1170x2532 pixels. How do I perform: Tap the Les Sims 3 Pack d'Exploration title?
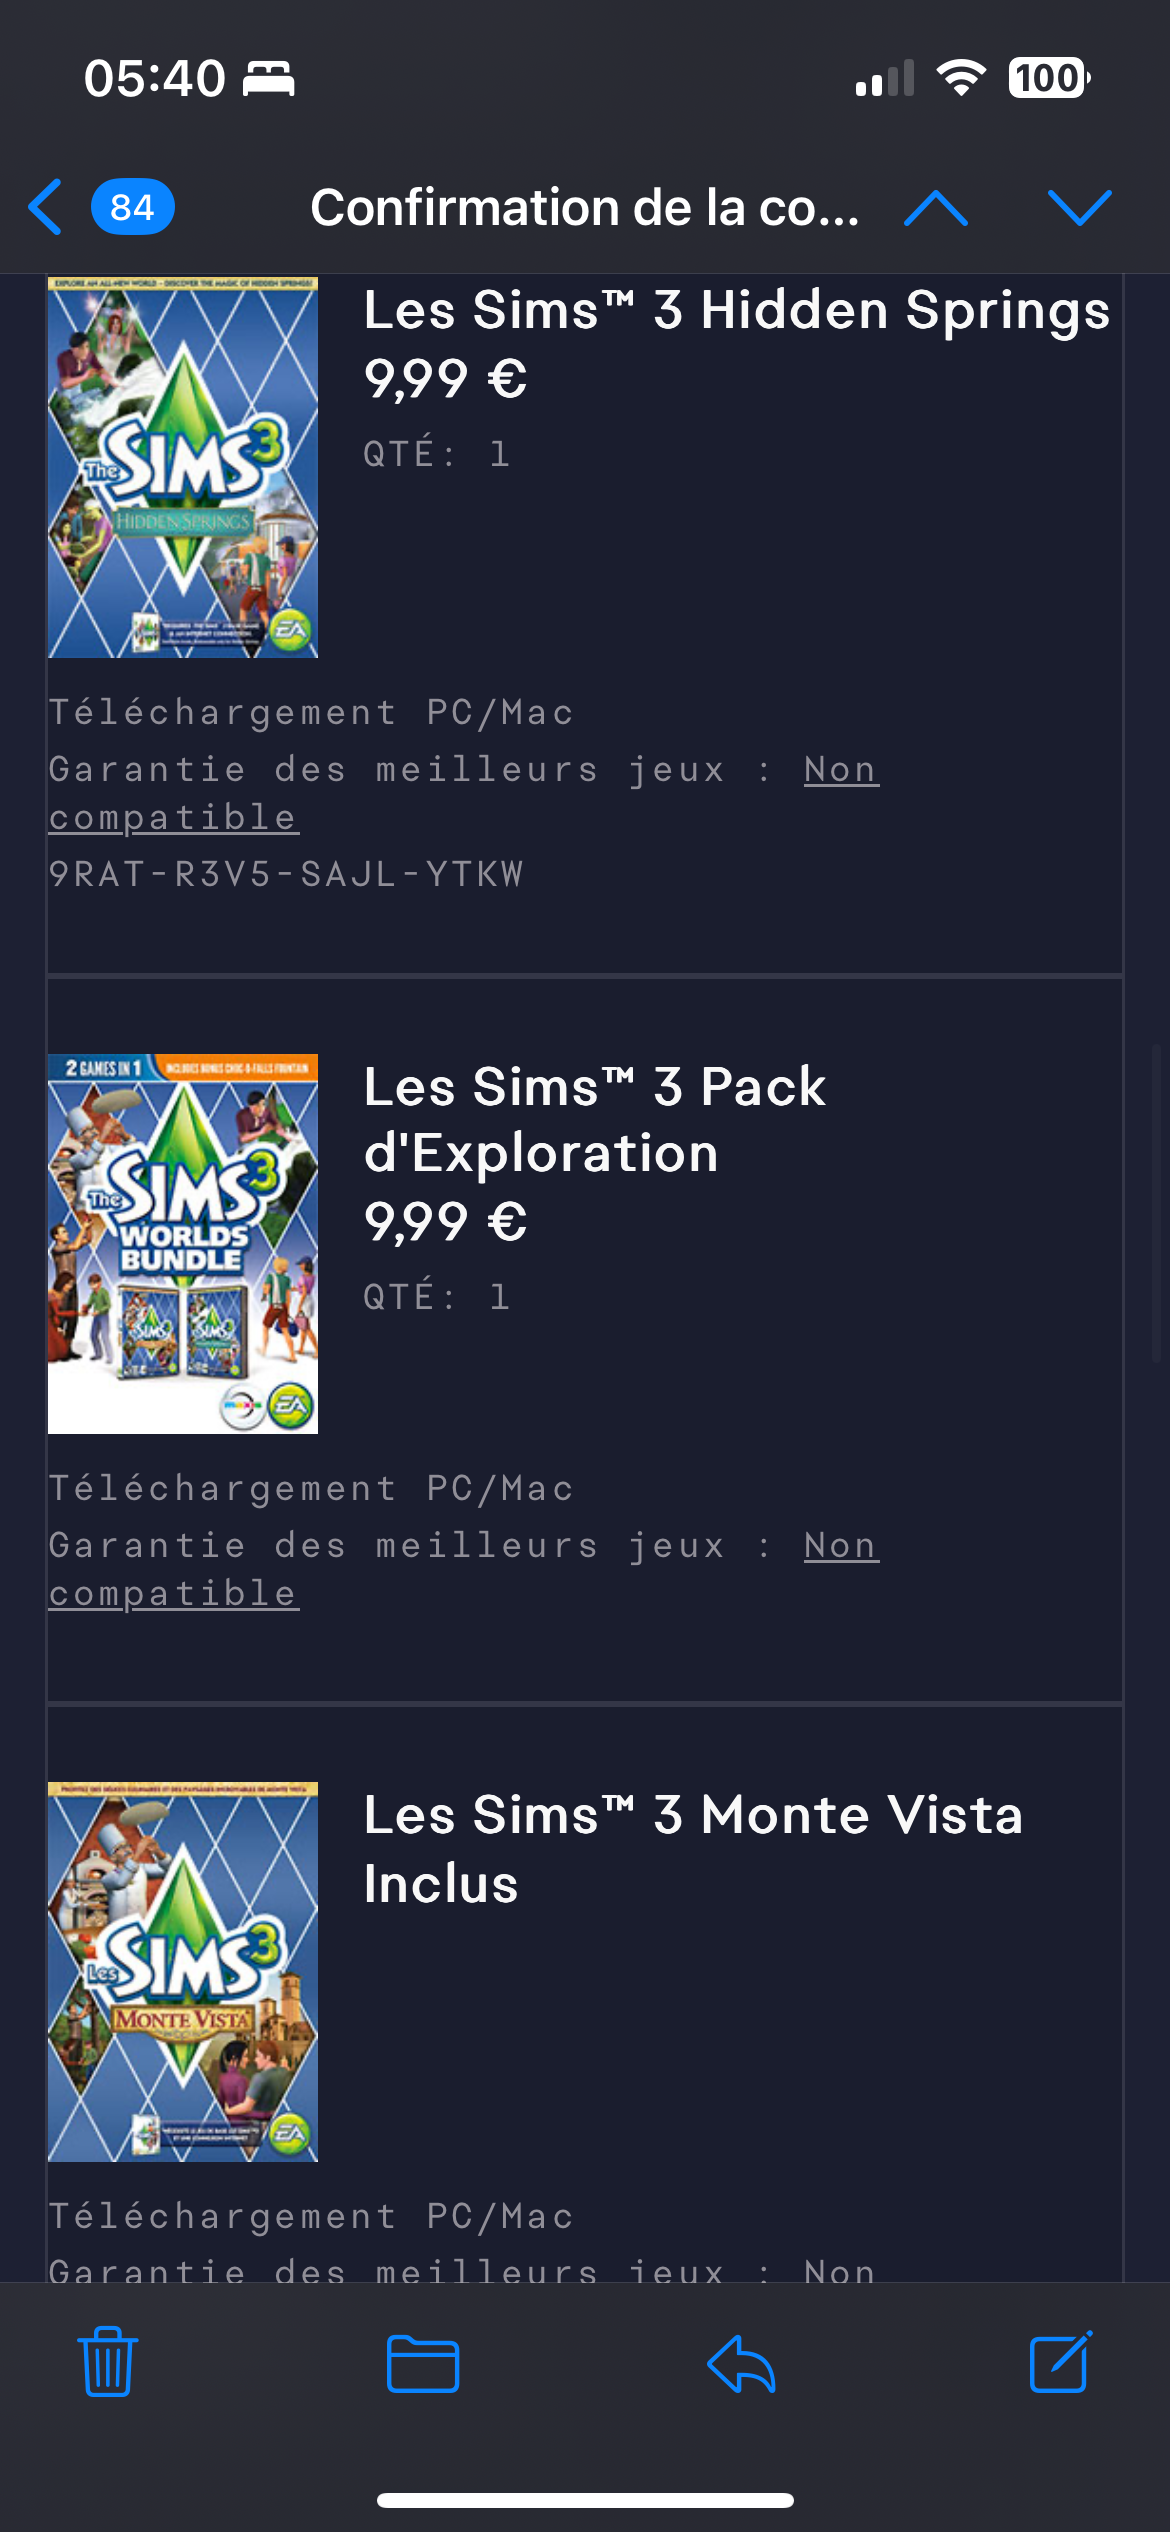click(595, 1119)
